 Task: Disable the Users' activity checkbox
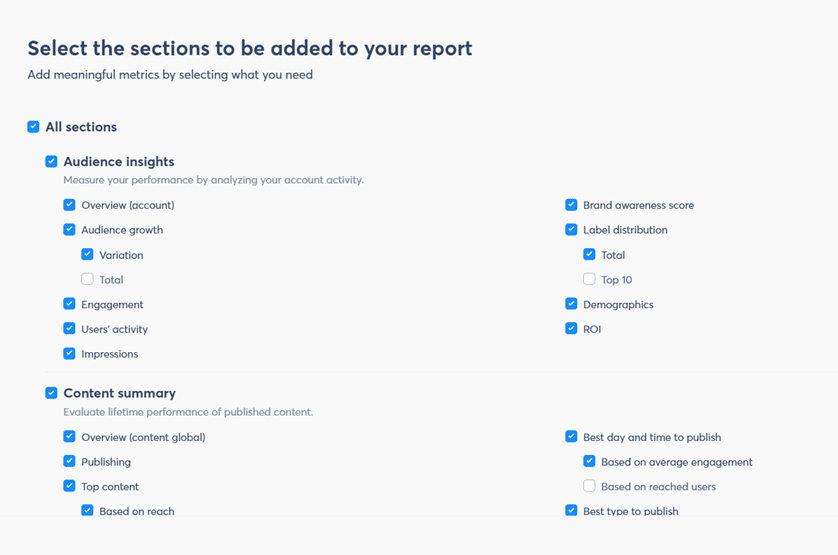point(69,329)
